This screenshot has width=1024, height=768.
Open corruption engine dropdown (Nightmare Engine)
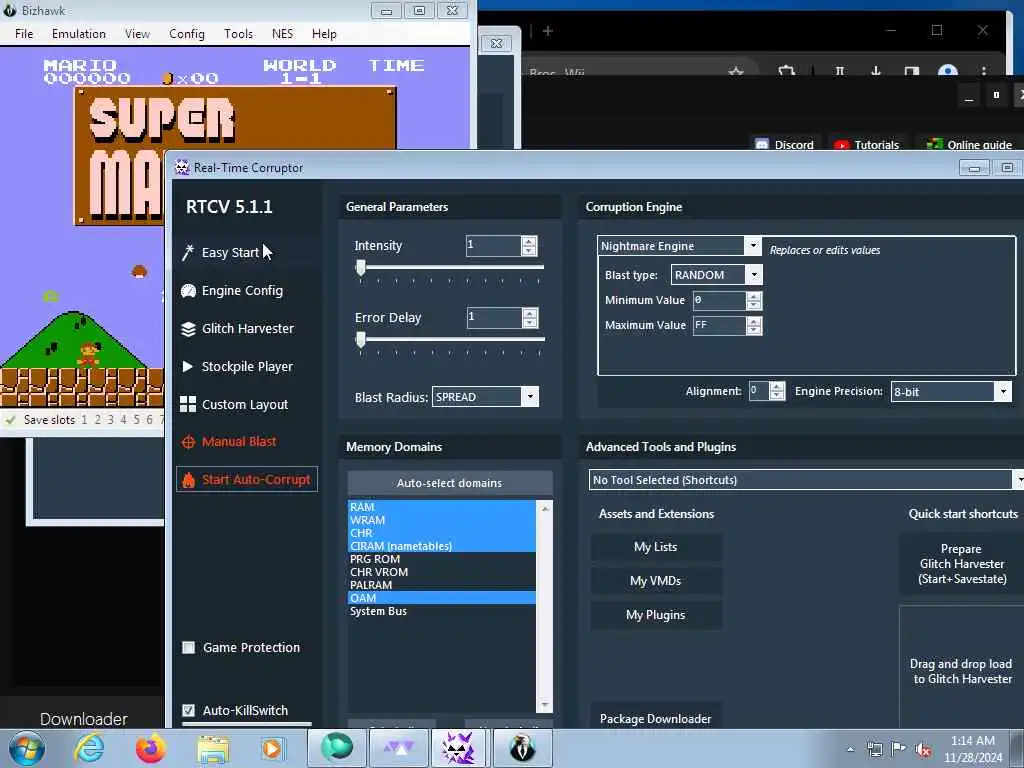pyautogui.click(x=752, y=246)
